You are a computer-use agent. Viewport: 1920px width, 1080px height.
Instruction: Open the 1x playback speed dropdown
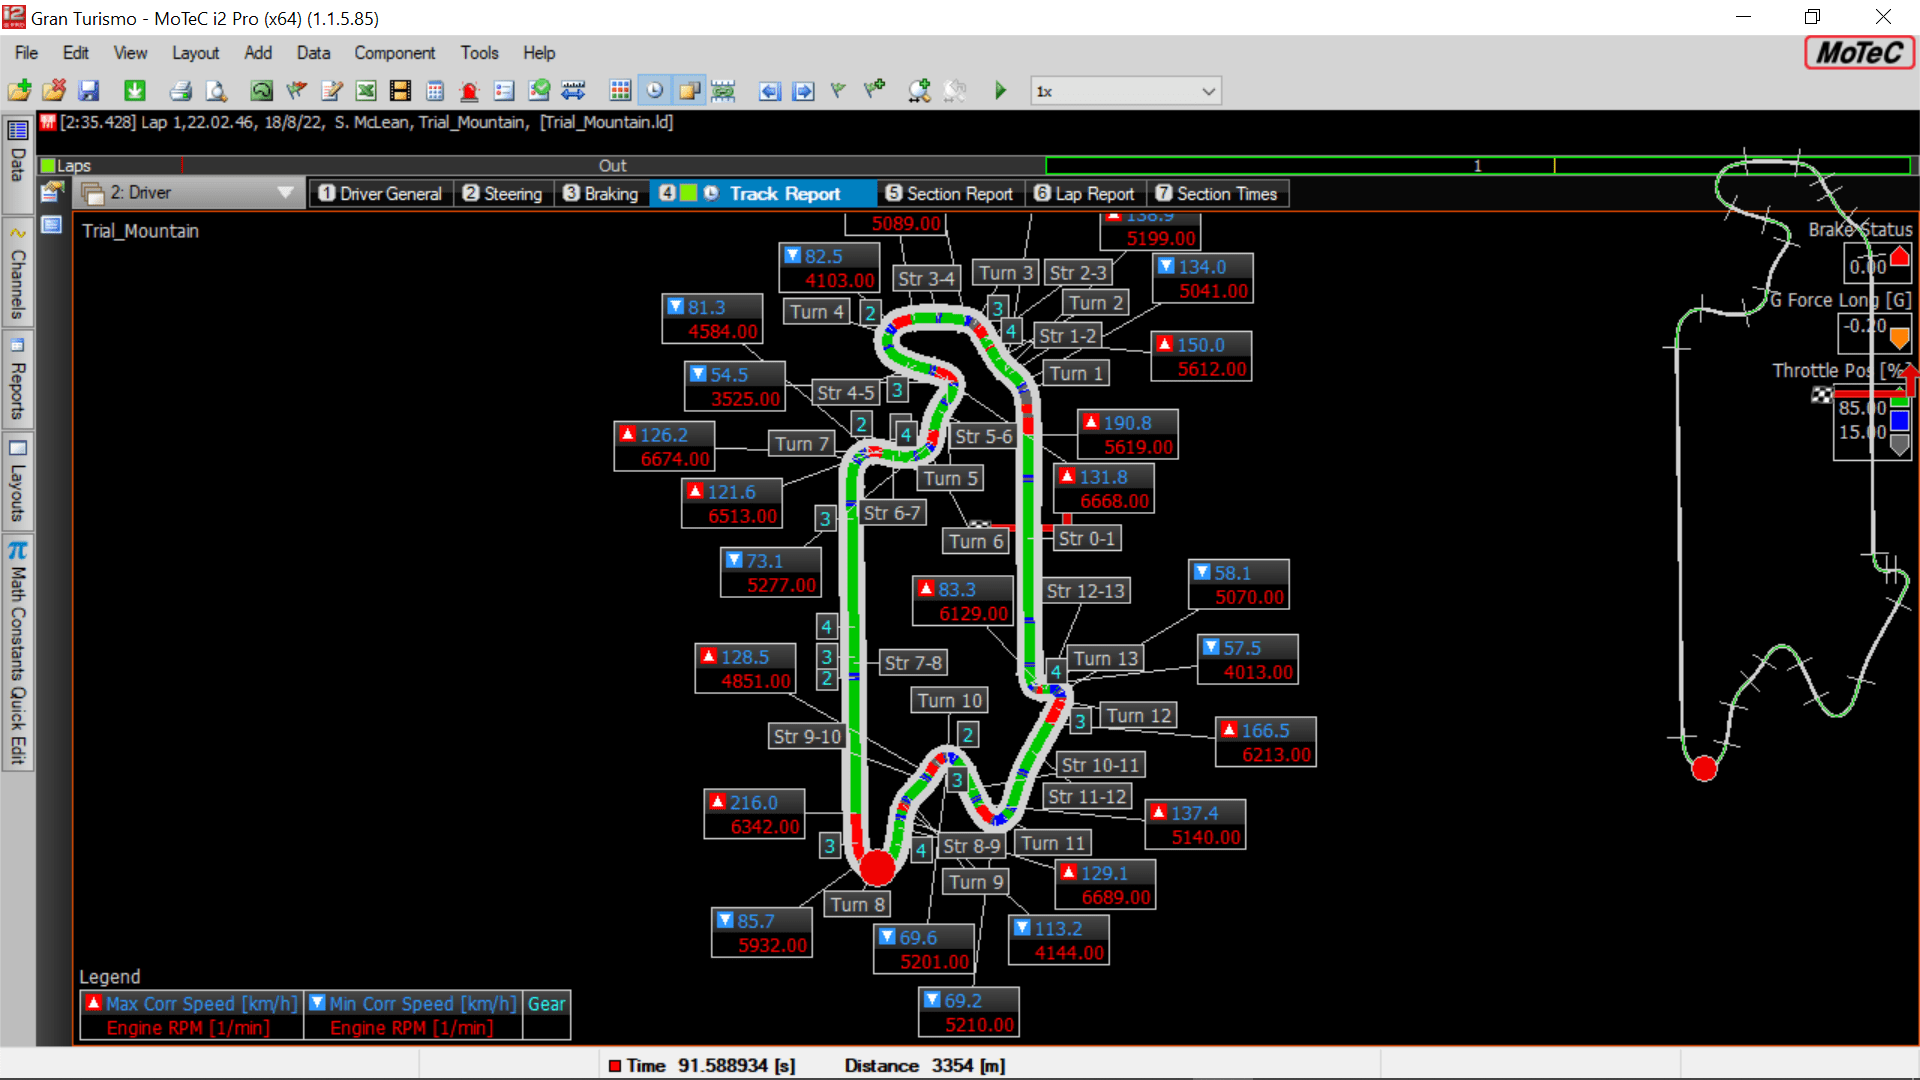pos(1126,91)
